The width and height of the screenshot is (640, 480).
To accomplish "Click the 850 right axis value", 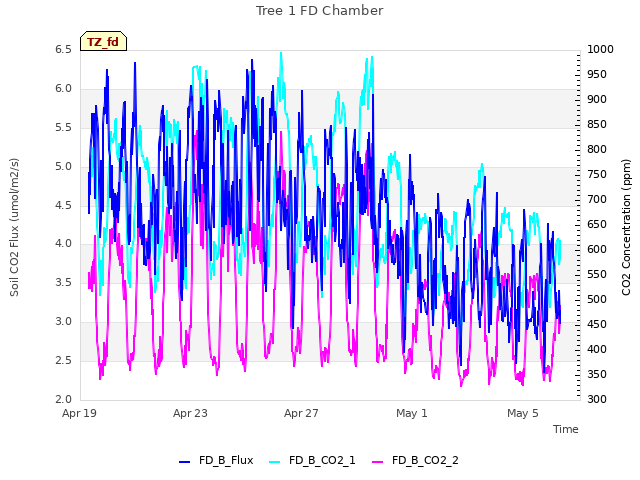I will tap(597, 124).
